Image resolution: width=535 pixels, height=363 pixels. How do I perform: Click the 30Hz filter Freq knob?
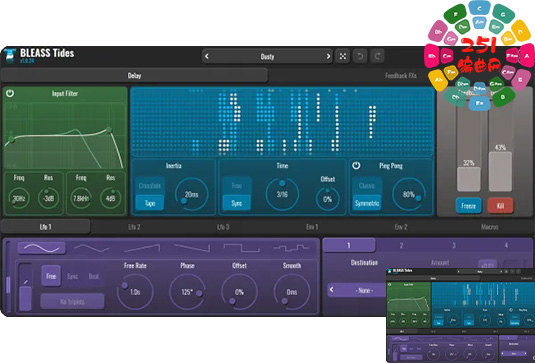point(19,198)
